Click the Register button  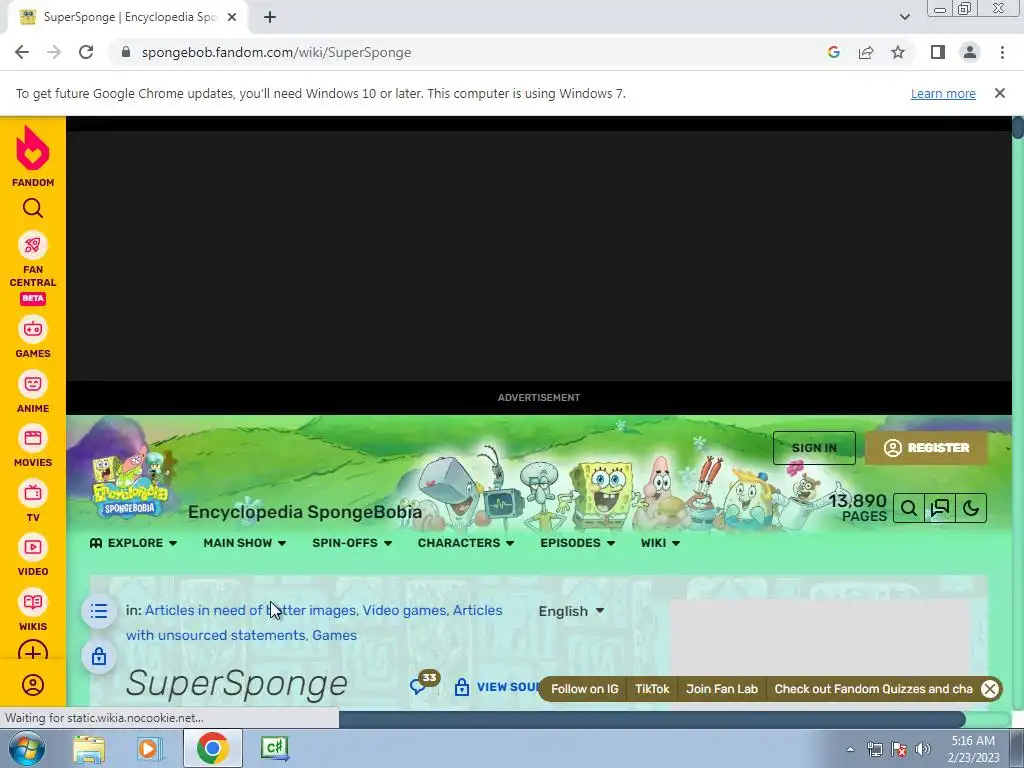(x=926, y=448)
